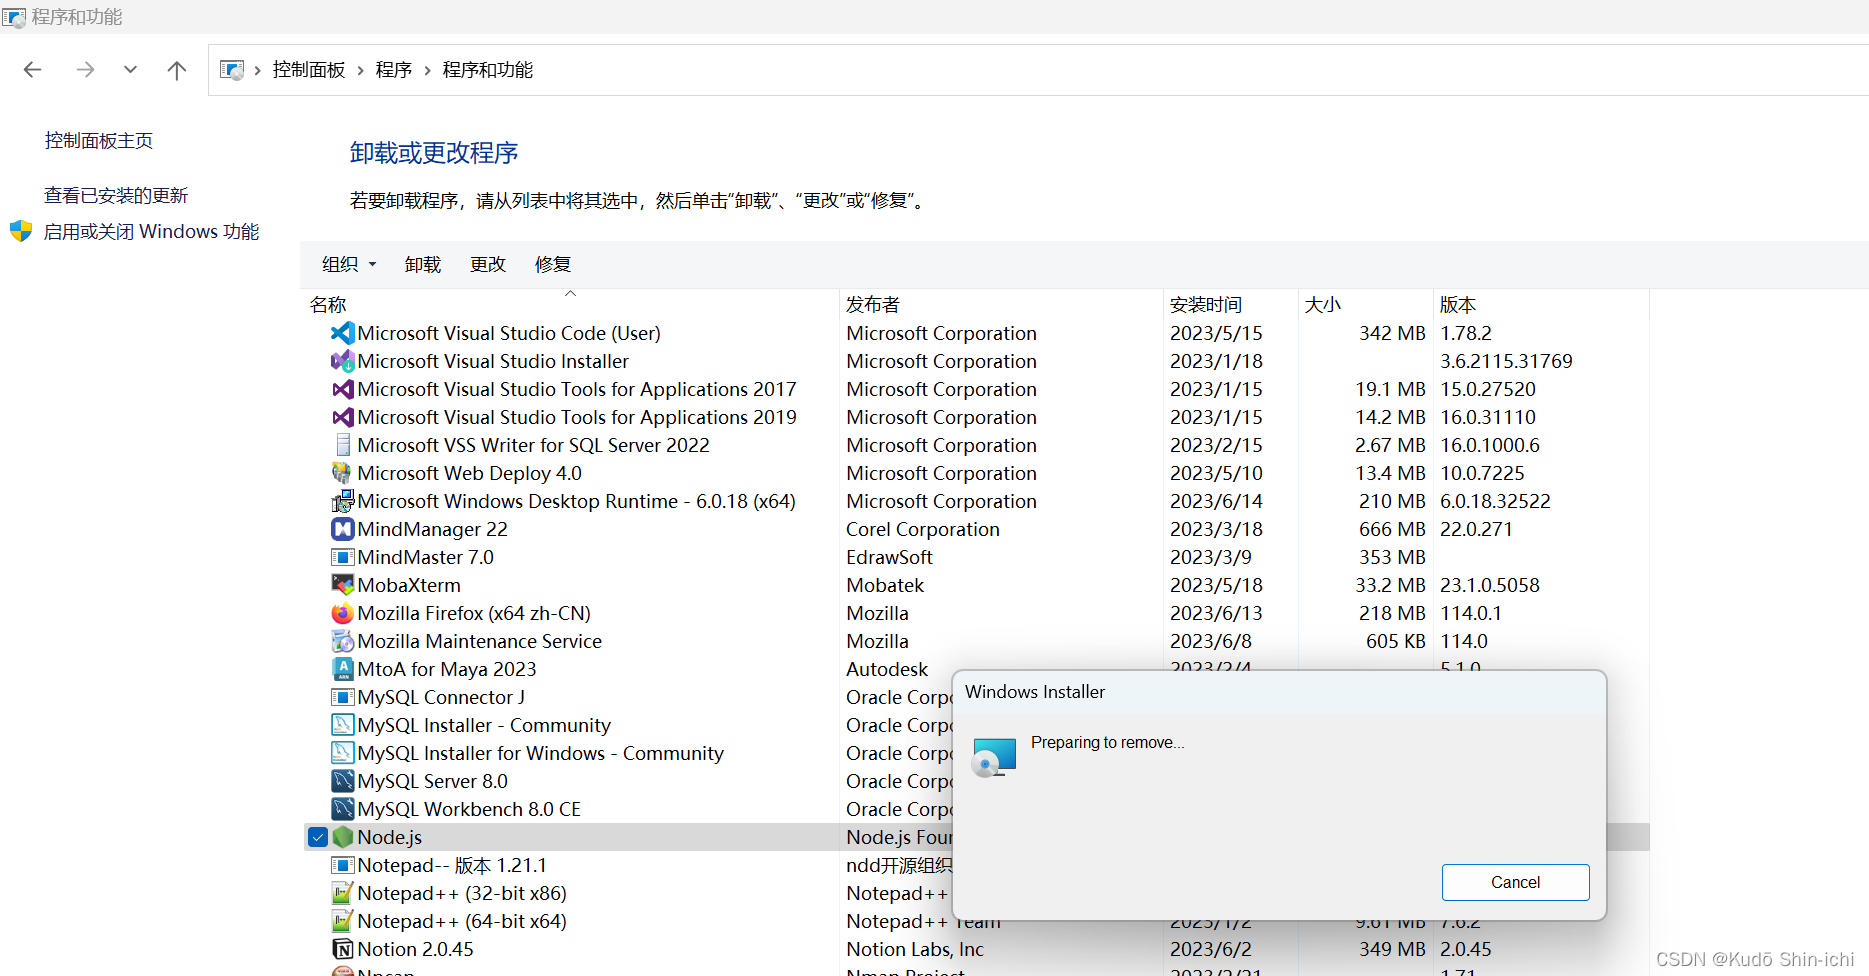The height and width of the screenshot is (976, 1869).
Task: Click the MySQL Server 8.0 icon
Action: (343, 781)
